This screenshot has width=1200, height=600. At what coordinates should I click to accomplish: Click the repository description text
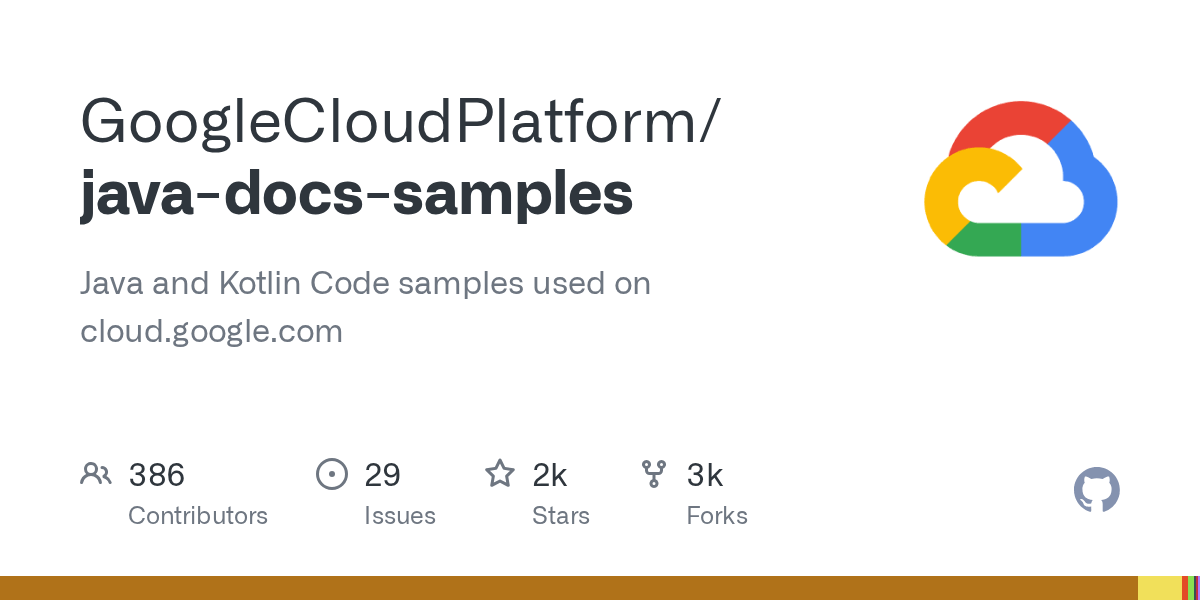[366, 307]
